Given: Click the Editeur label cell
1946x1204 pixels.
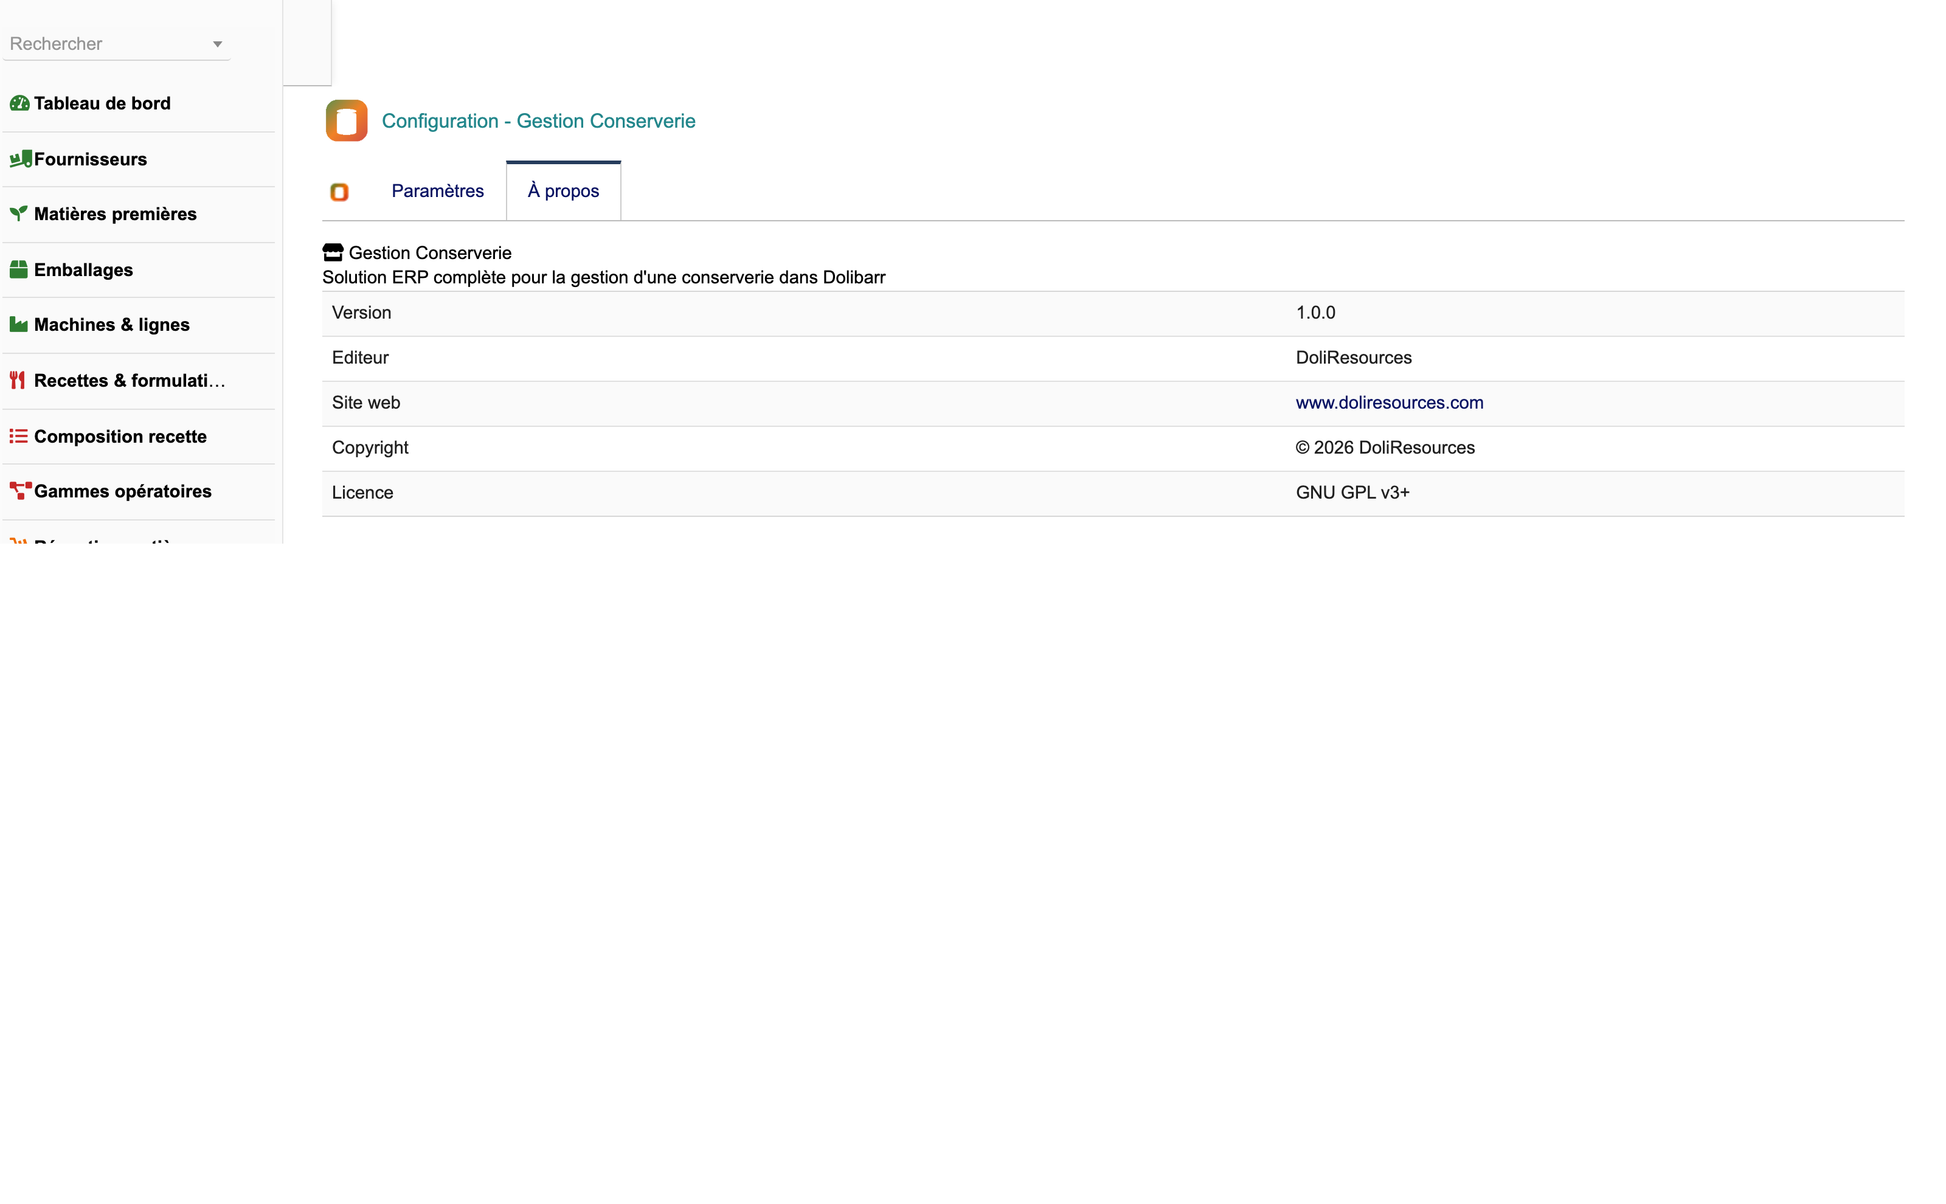Looking at the screenshot, I should tap(804, 358).
